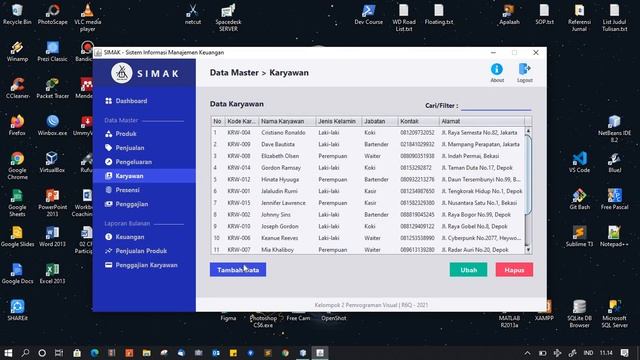640x360 pixels.
Task: Open the Packet Tracer desktop icon
Action: point(52,88)
